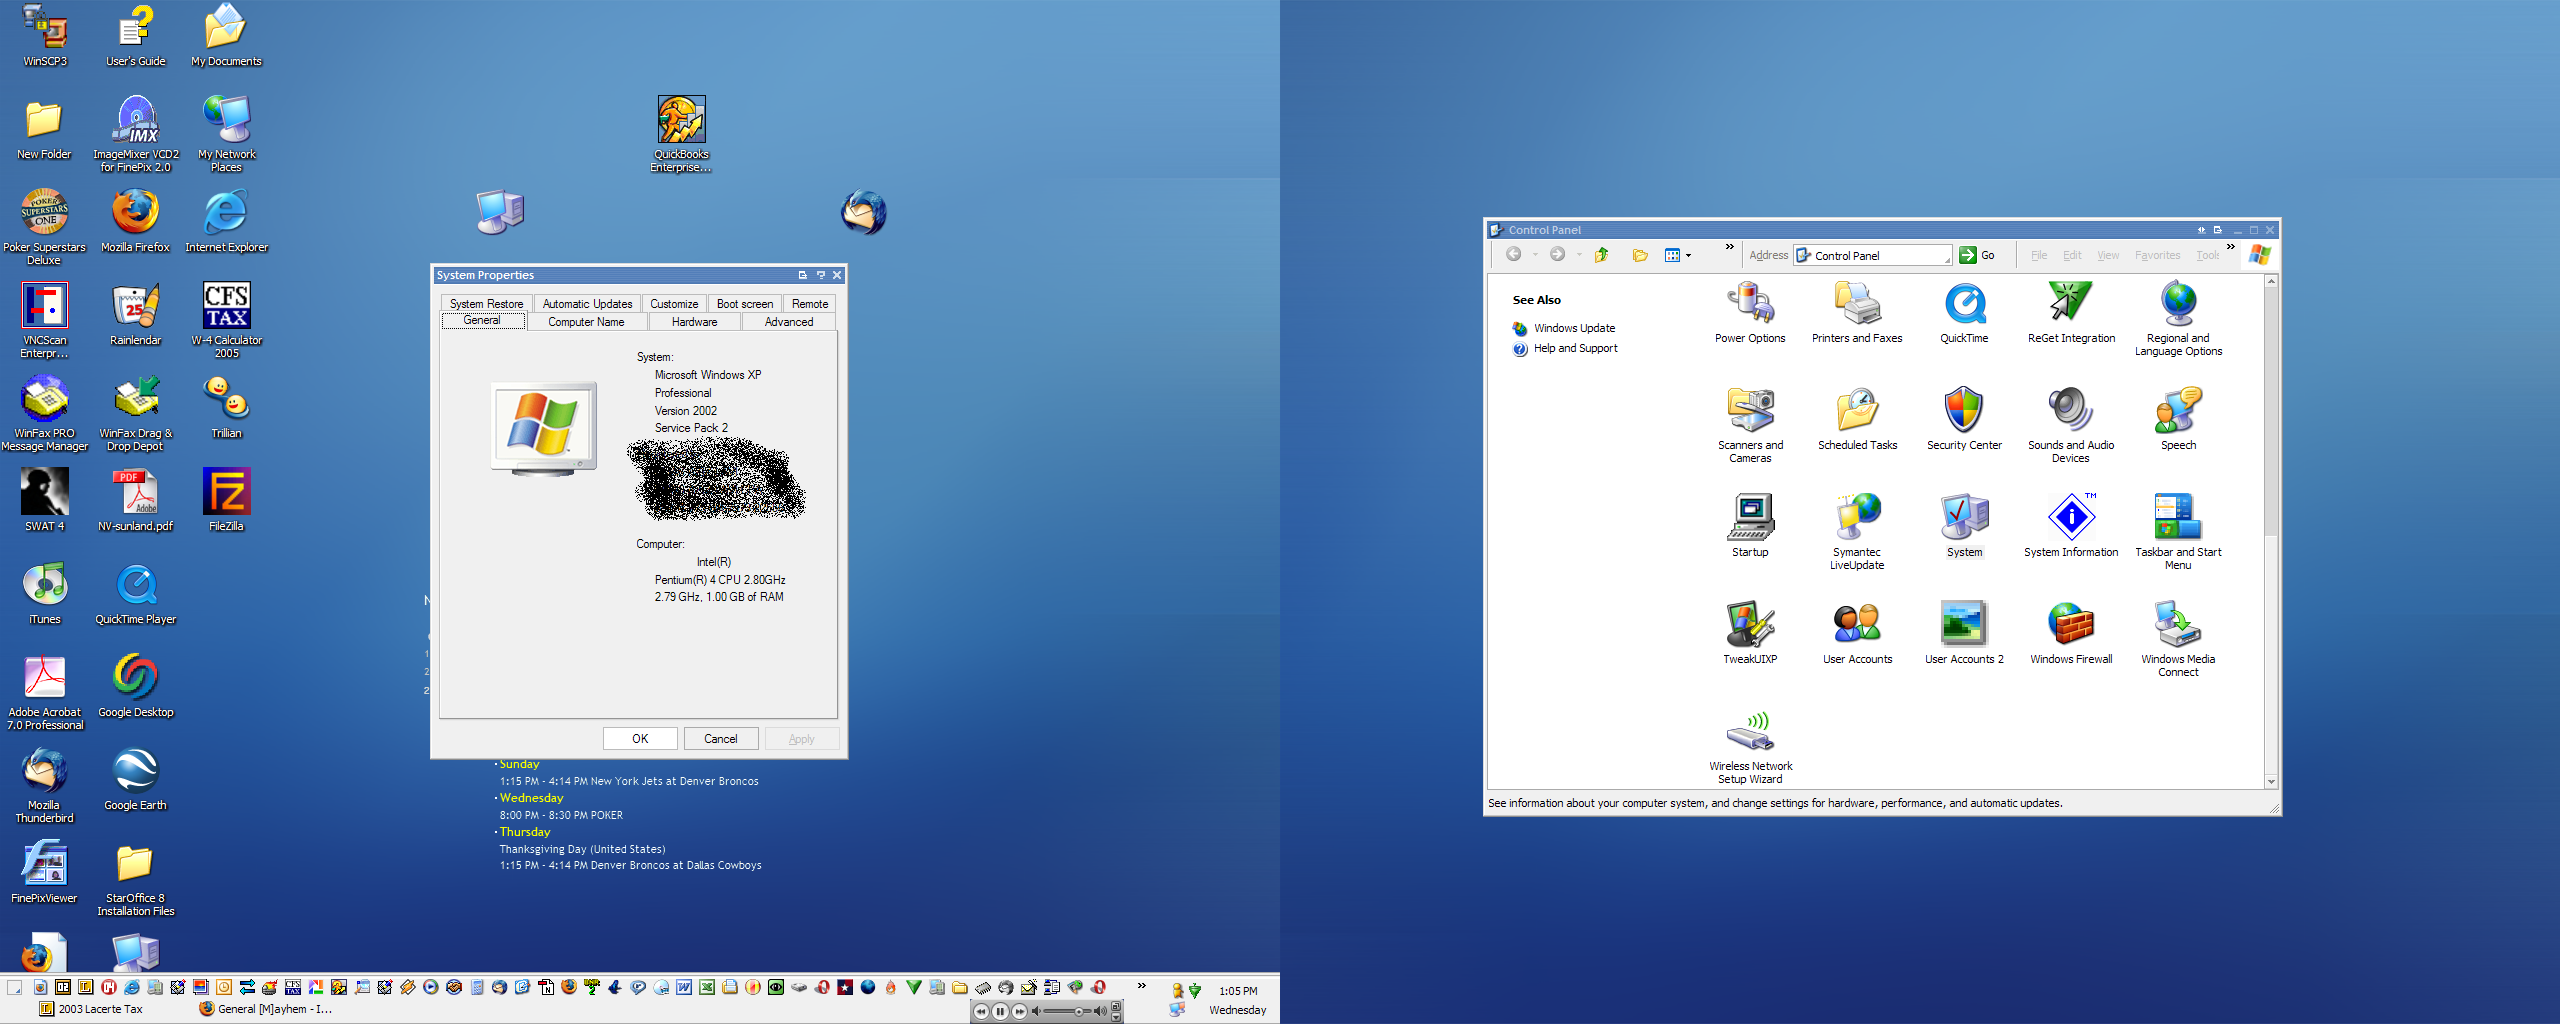This screenshot has width=2560, height=1024.
Task: Open Regional and Language Options
Action: [x=2178, y=319]
